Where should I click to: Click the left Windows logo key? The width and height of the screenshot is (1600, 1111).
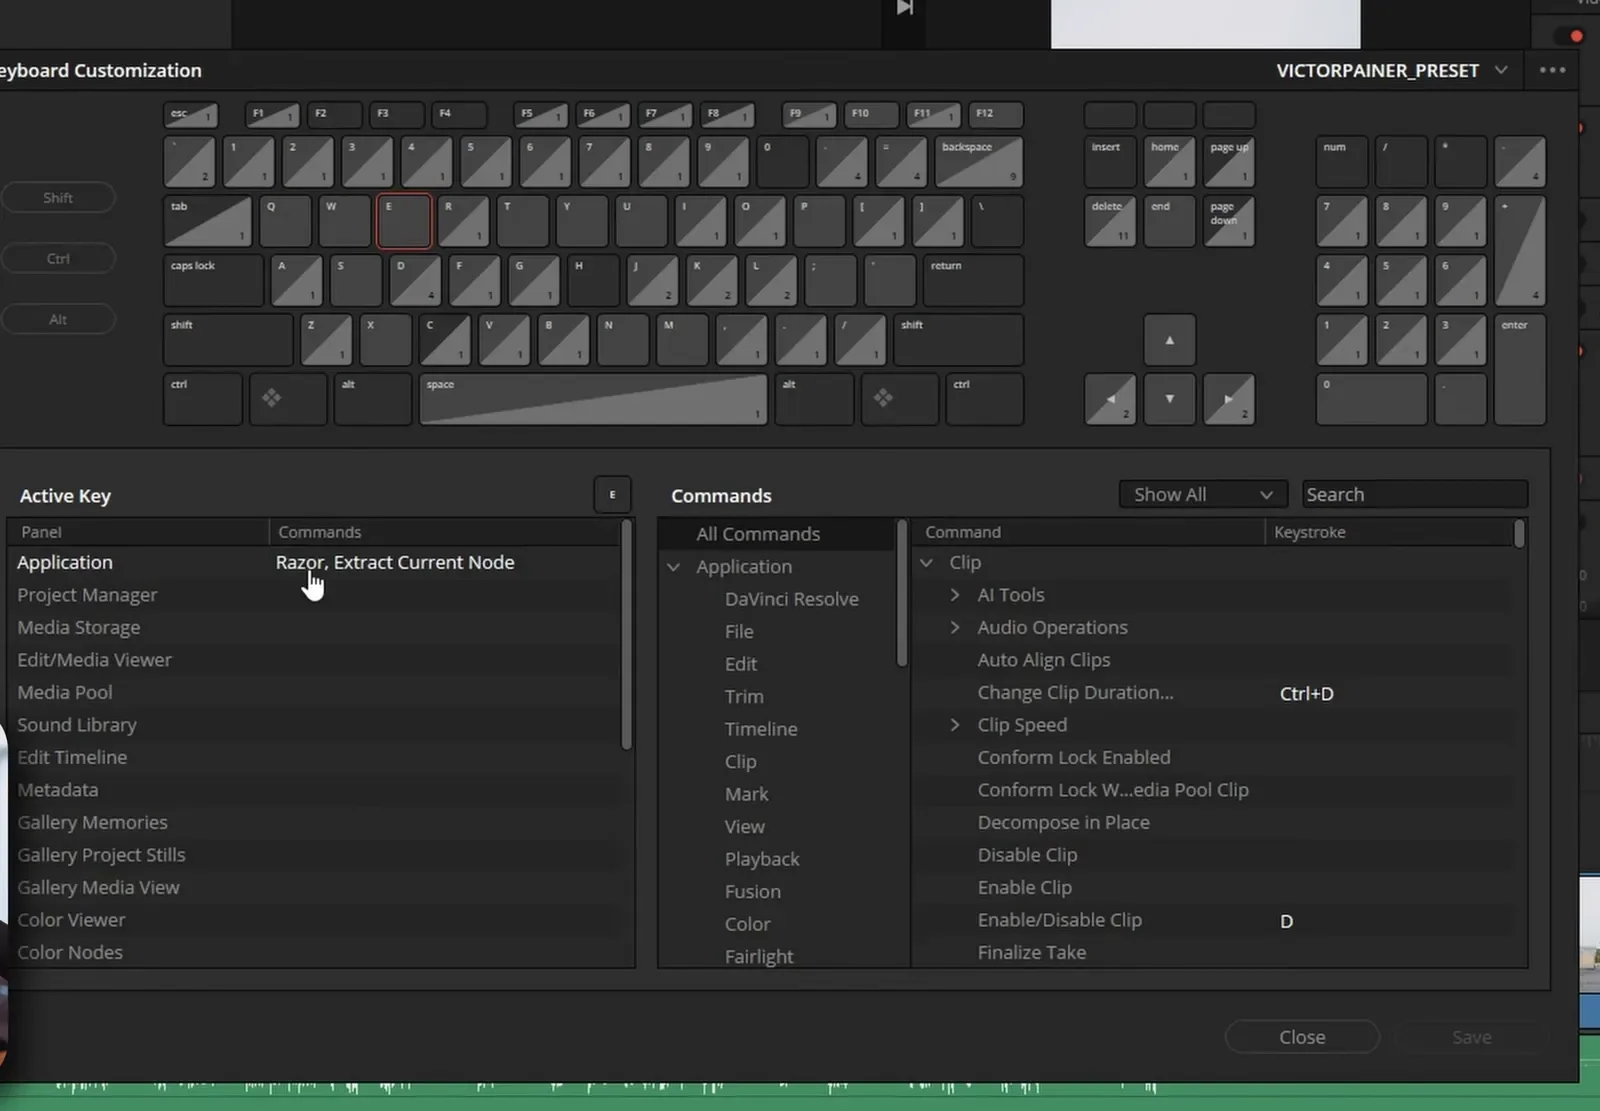pos(288,399)
